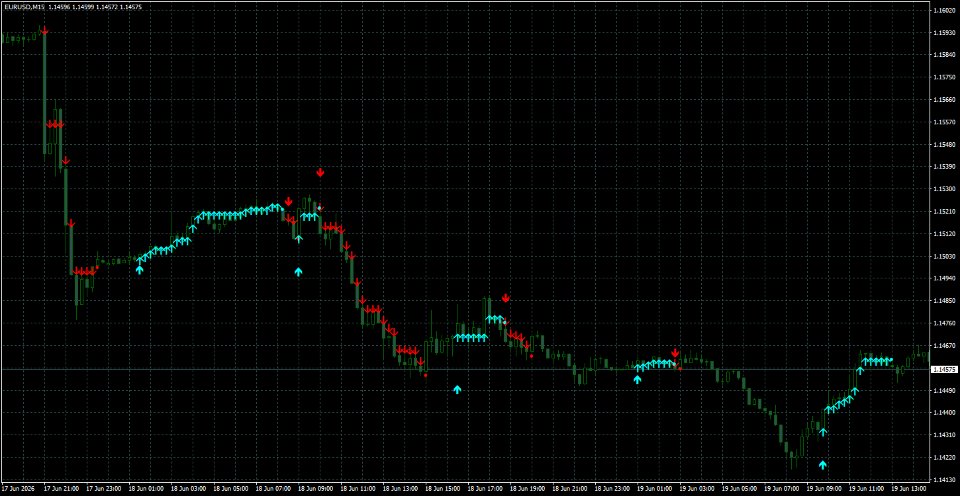Click the 1.15390 price scale label

pyautogui.click(x=943, y=167)
